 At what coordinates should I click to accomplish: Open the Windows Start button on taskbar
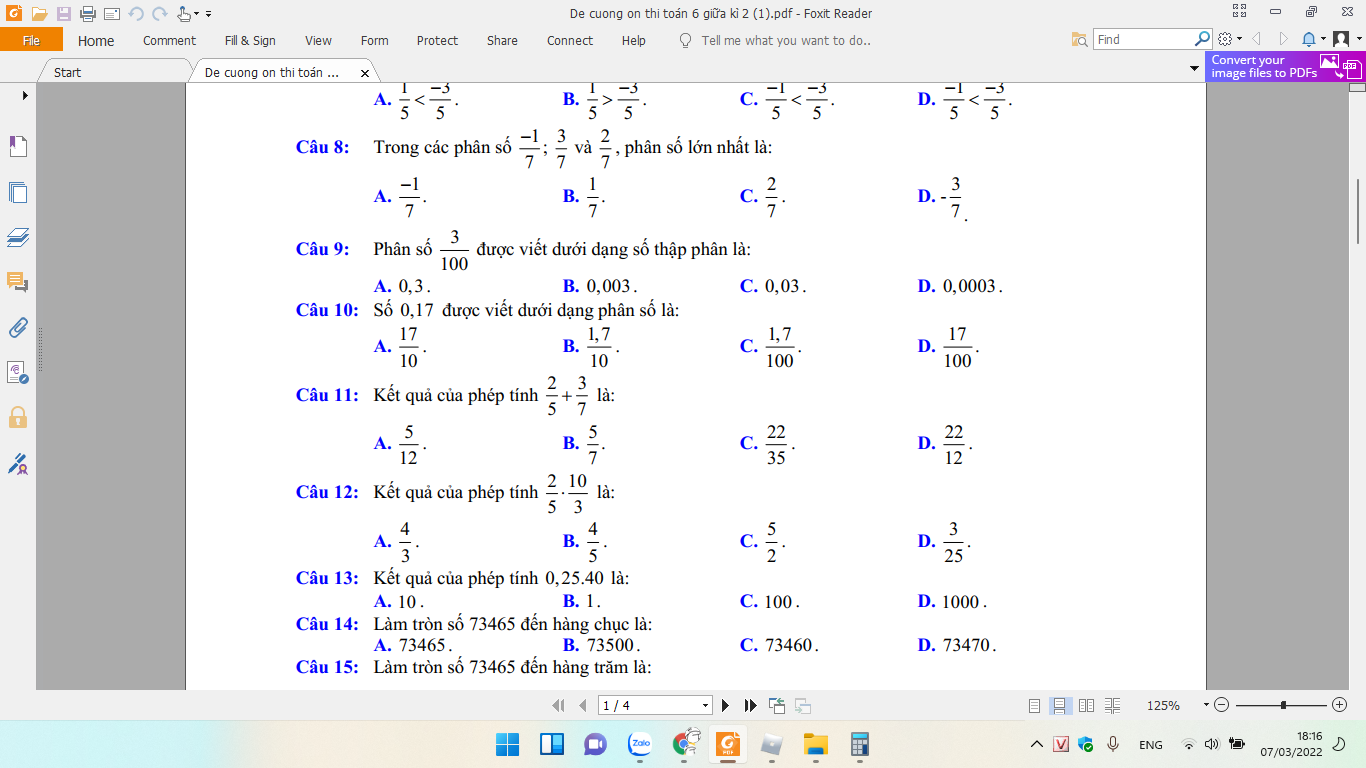point(507,744)
